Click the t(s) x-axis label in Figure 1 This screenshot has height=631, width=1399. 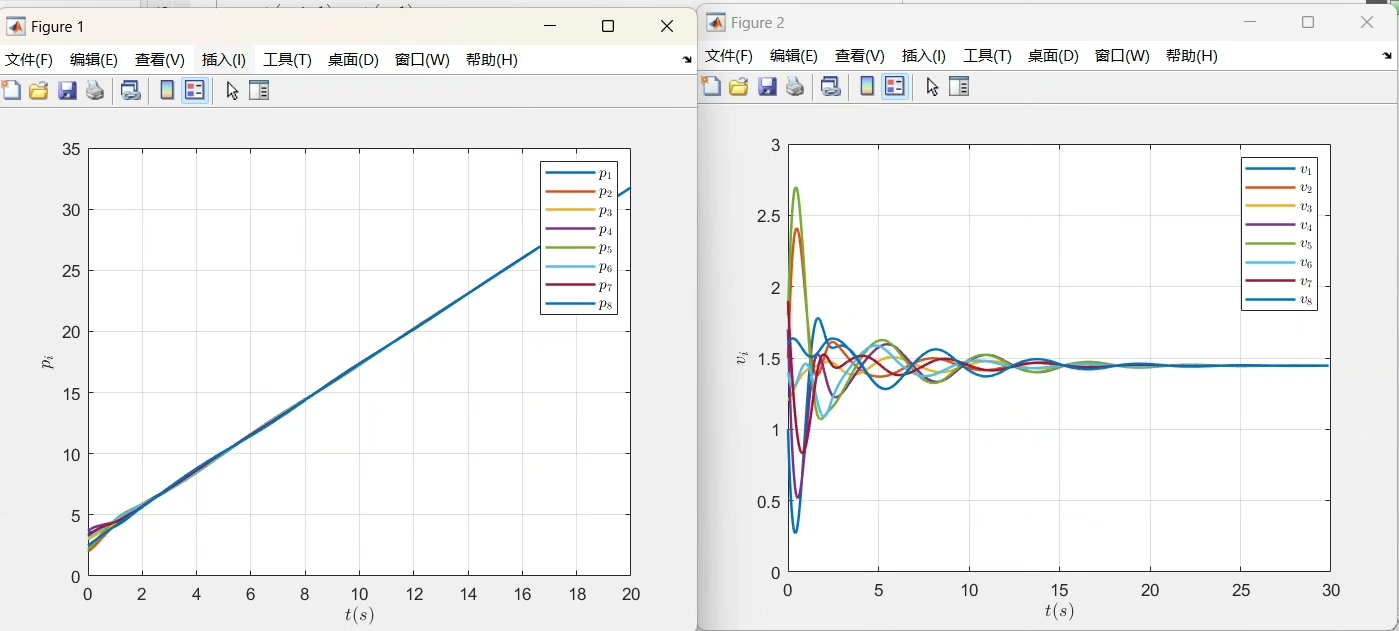[359, 616]
